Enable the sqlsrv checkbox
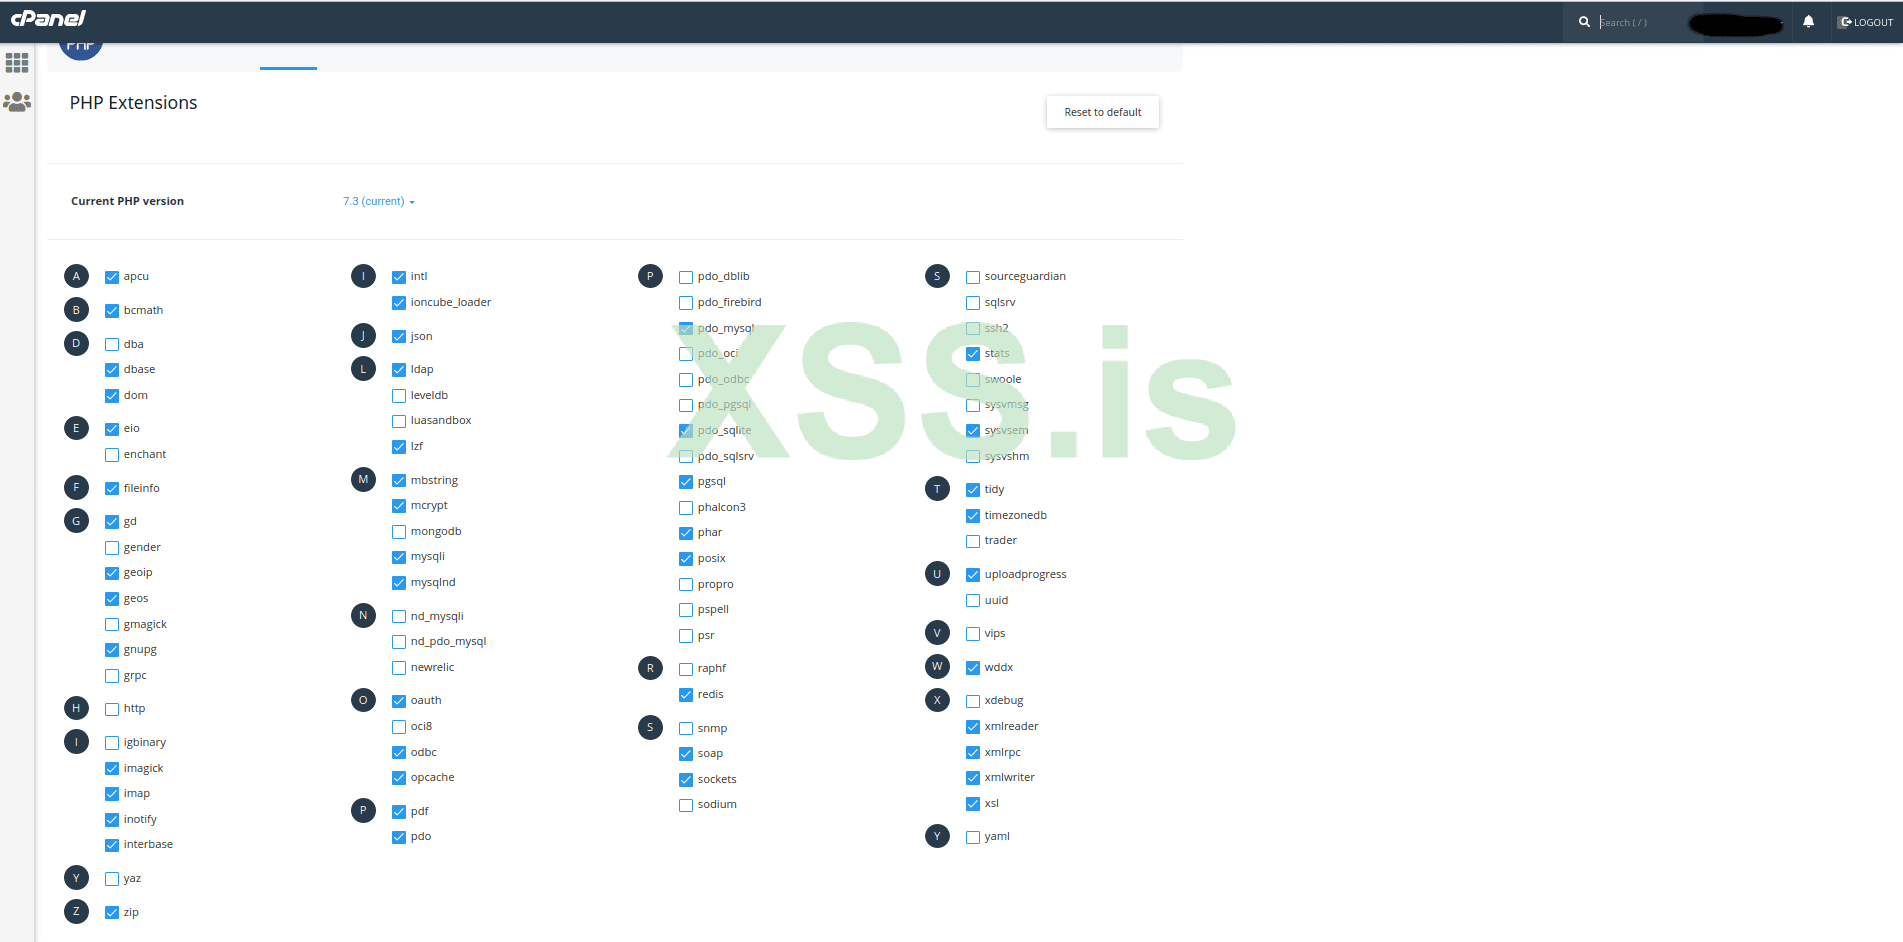Screen dimensions: 1903x942 tap(973, 303)
